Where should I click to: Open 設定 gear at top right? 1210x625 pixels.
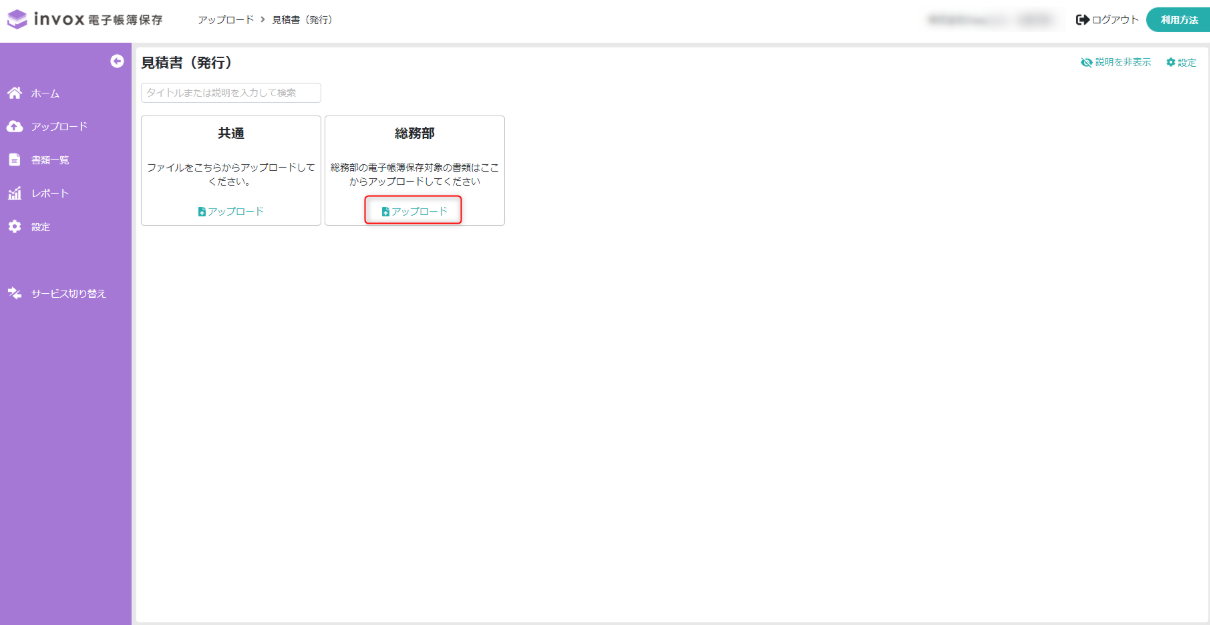click(1181, 62)
